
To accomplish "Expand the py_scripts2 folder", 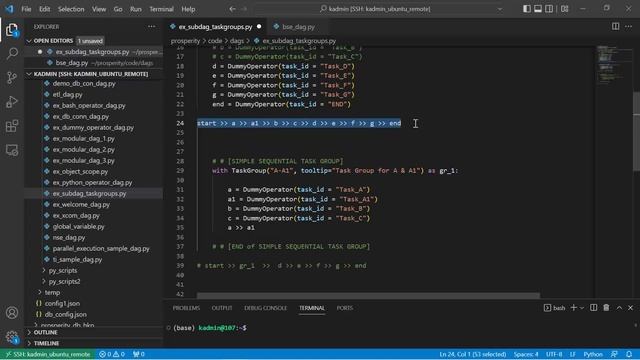I will coord(44,281).
